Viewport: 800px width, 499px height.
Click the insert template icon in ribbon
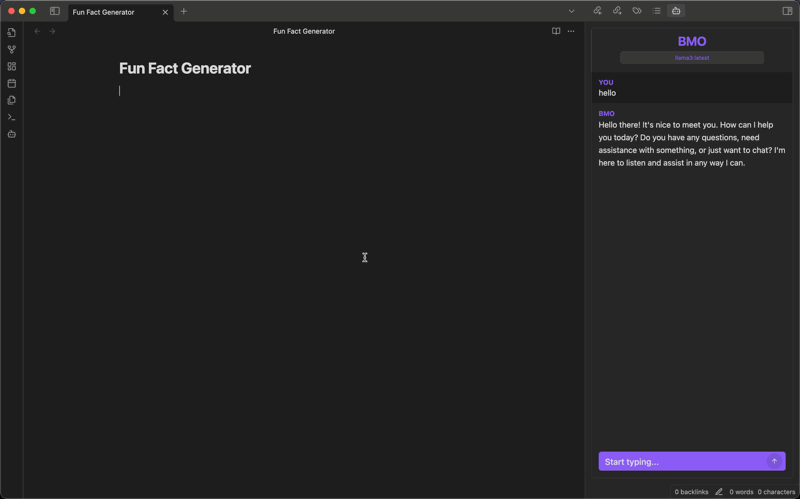pyautogui.click(x=12, y=100)
